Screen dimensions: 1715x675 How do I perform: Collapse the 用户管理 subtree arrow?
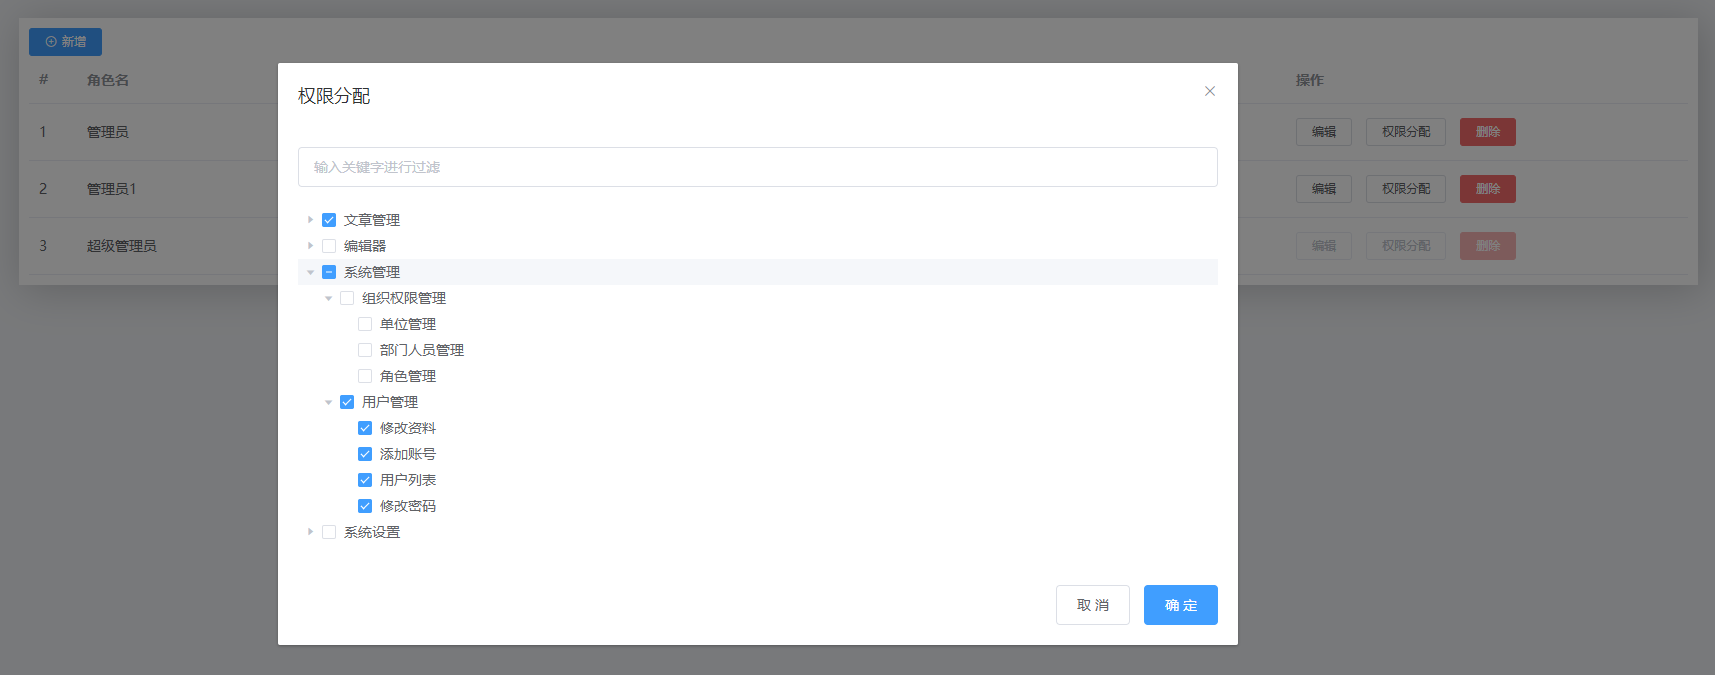coord(328,402)
